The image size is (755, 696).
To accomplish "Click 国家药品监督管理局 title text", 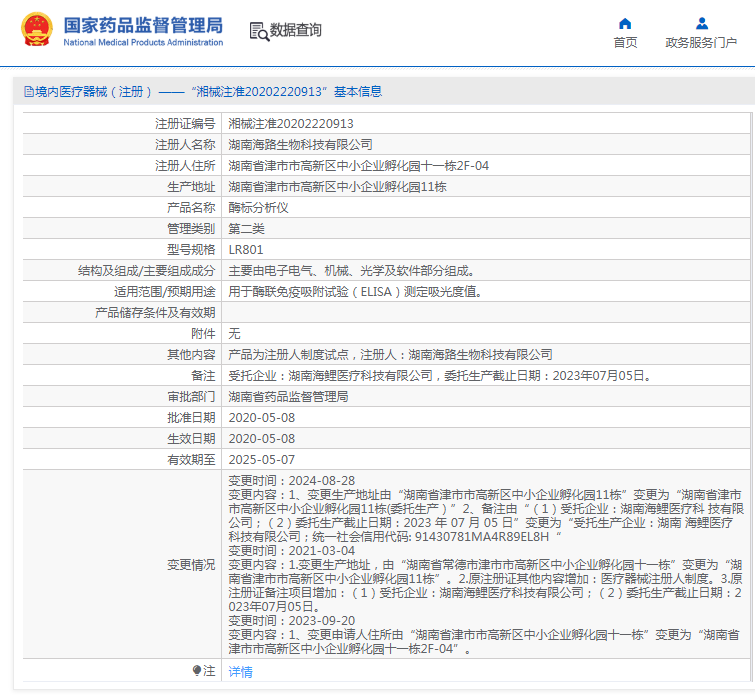I will click(x=143, y=25).
